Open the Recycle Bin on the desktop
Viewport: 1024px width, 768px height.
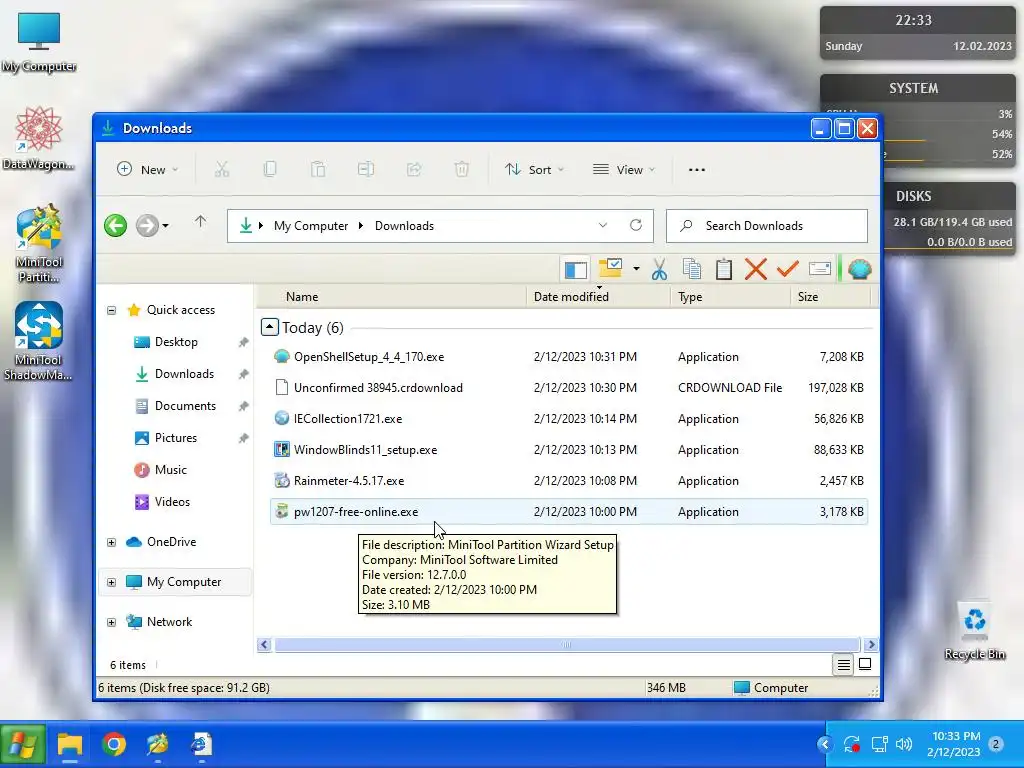click(974, 632)
